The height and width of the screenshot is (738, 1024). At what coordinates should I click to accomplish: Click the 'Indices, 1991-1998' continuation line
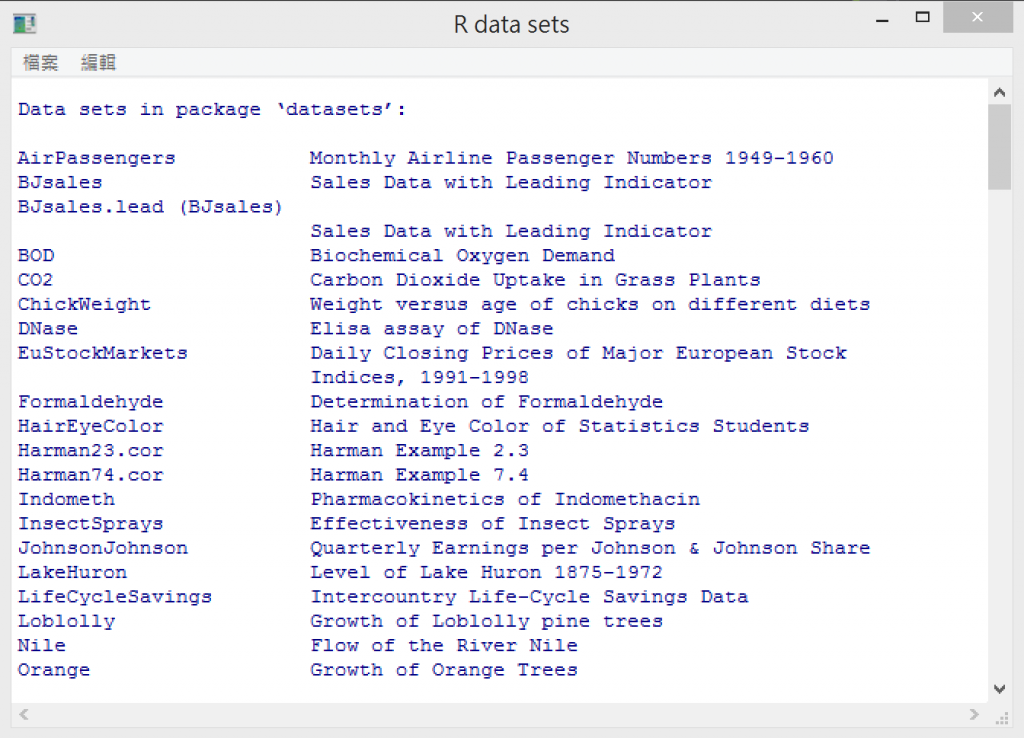(419, 377)
